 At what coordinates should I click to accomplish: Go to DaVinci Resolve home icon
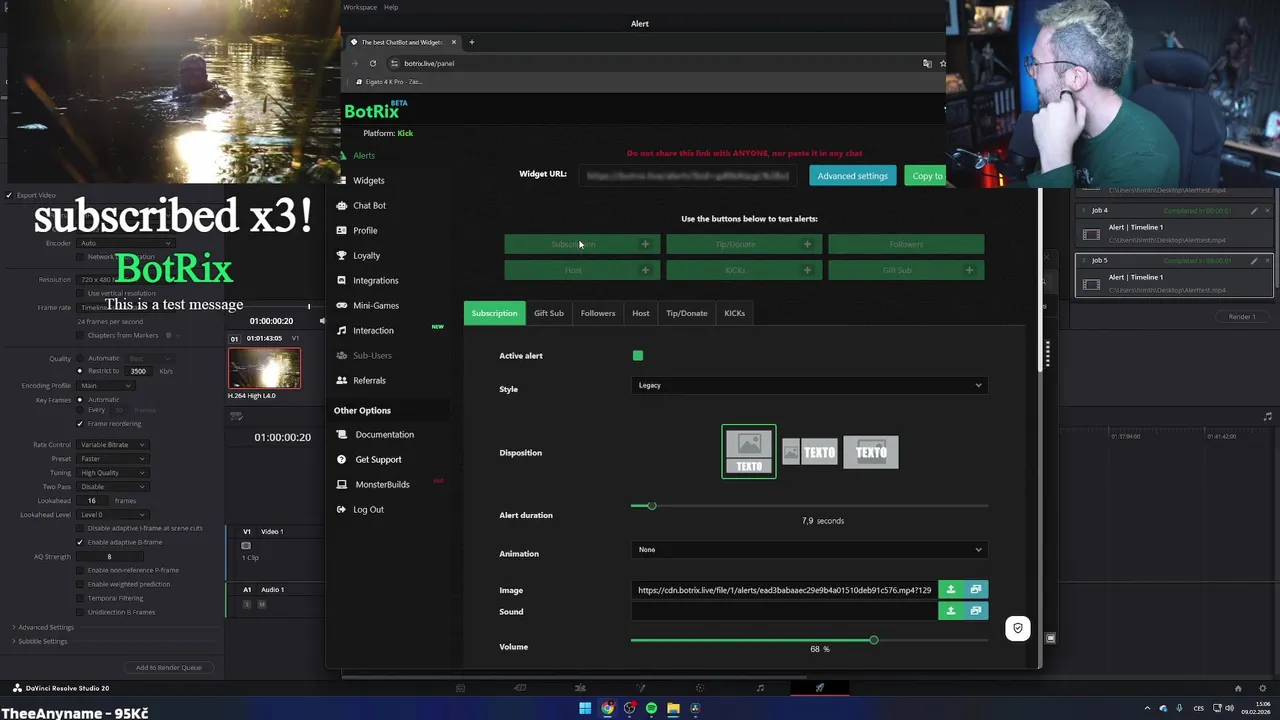[1238, 688]
